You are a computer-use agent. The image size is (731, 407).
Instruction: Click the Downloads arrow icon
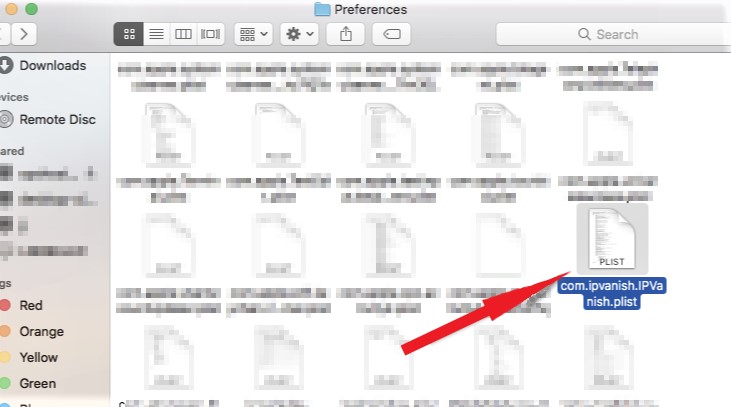pos(6,65)
